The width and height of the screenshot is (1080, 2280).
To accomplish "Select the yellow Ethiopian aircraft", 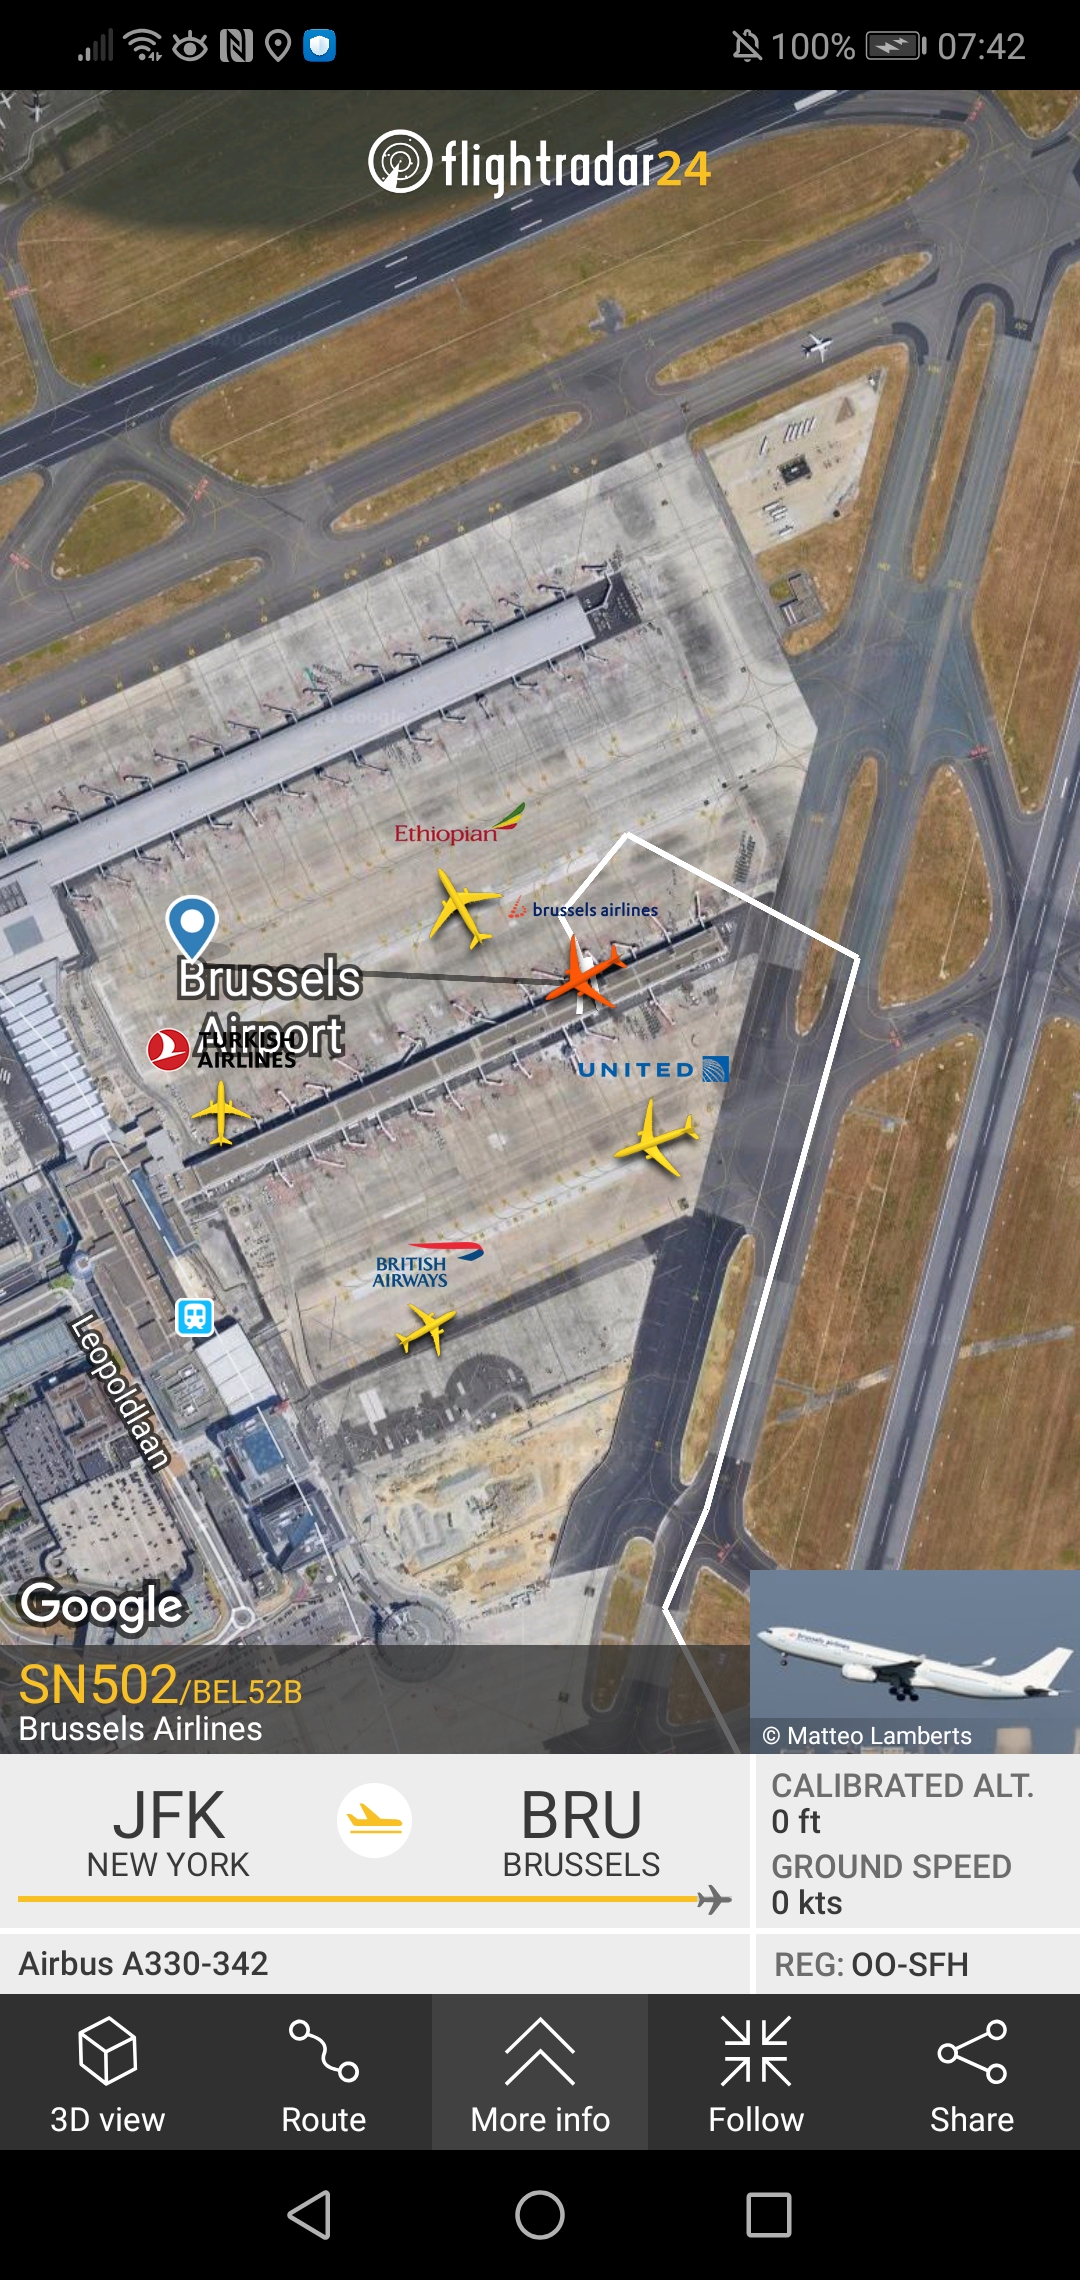I will click(x=463, y=908).
